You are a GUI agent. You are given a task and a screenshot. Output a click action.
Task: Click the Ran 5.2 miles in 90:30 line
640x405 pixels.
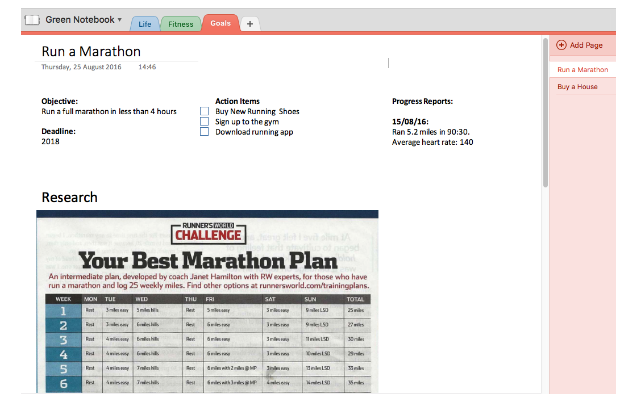click(431, 132)
